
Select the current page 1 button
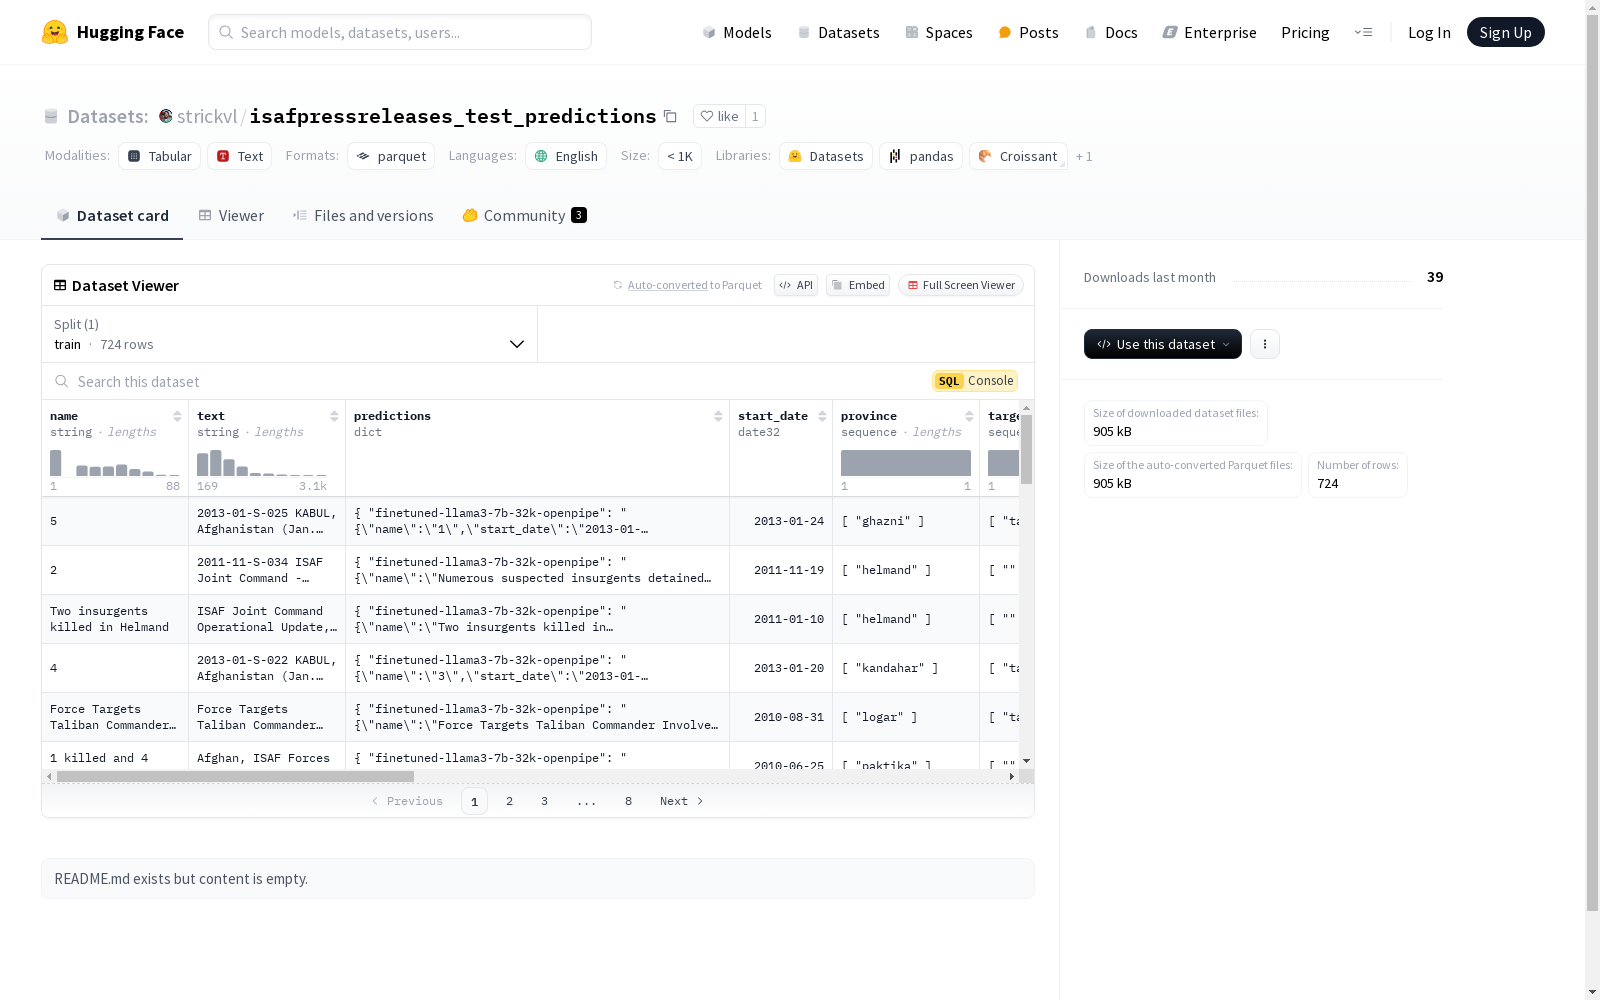pyautogui.click(x=474, y=801)
